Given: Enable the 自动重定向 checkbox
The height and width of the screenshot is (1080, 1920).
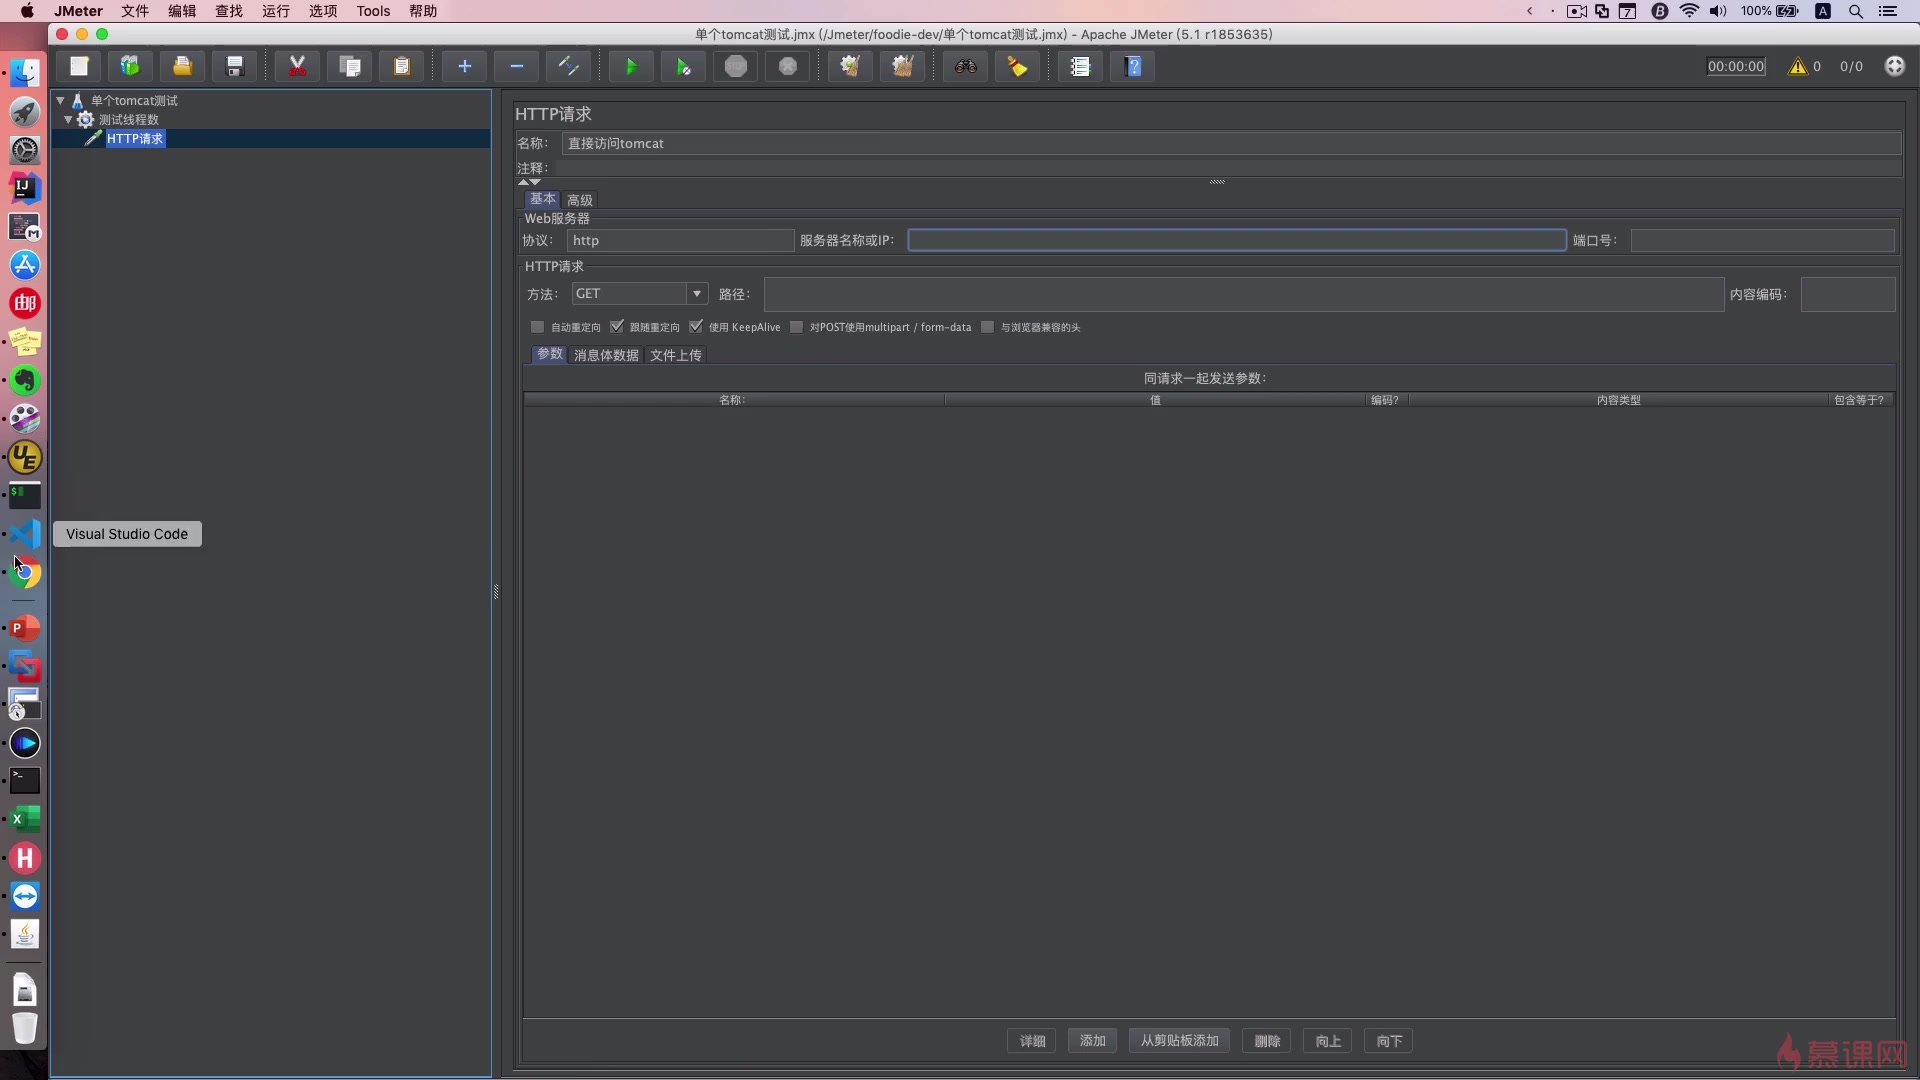Looking at the screenshot, I should coord(538,327).
